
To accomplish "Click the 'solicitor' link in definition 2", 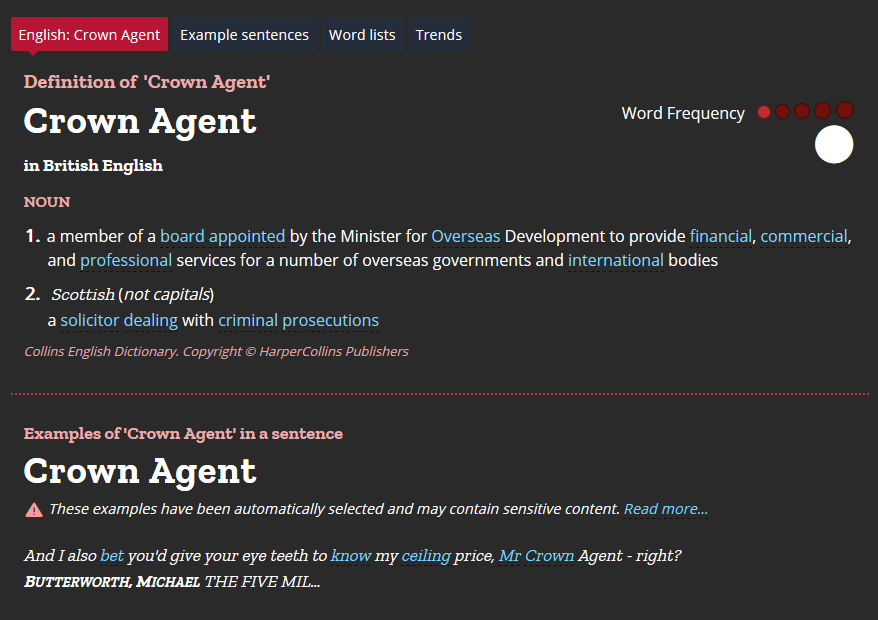I will (90, 320).
